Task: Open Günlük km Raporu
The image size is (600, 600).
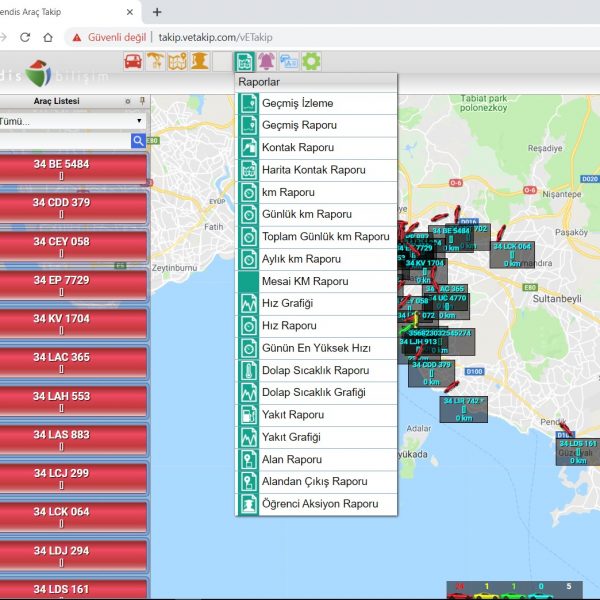Action: click(x=317, y=215)
